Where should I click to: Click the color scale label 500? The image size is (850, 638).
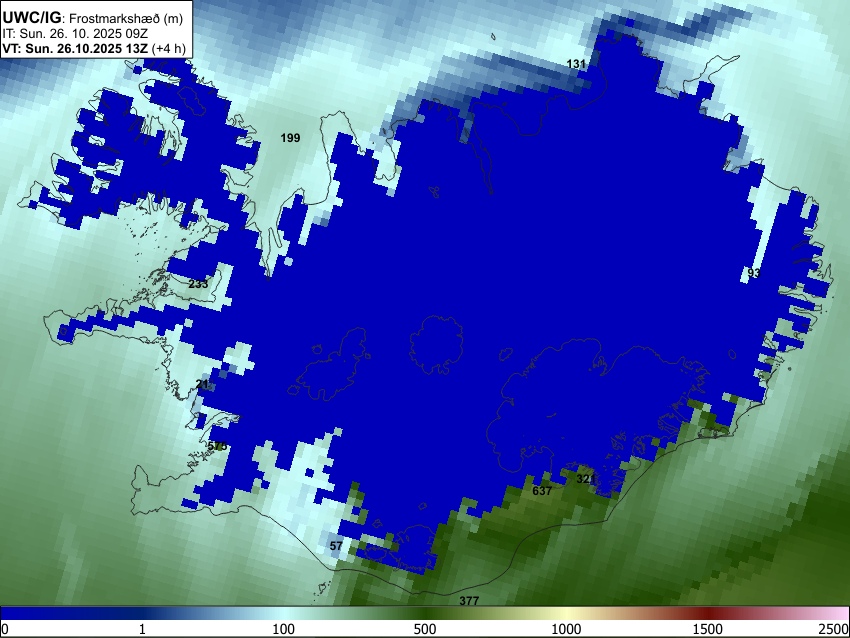[x=425, y=629]
